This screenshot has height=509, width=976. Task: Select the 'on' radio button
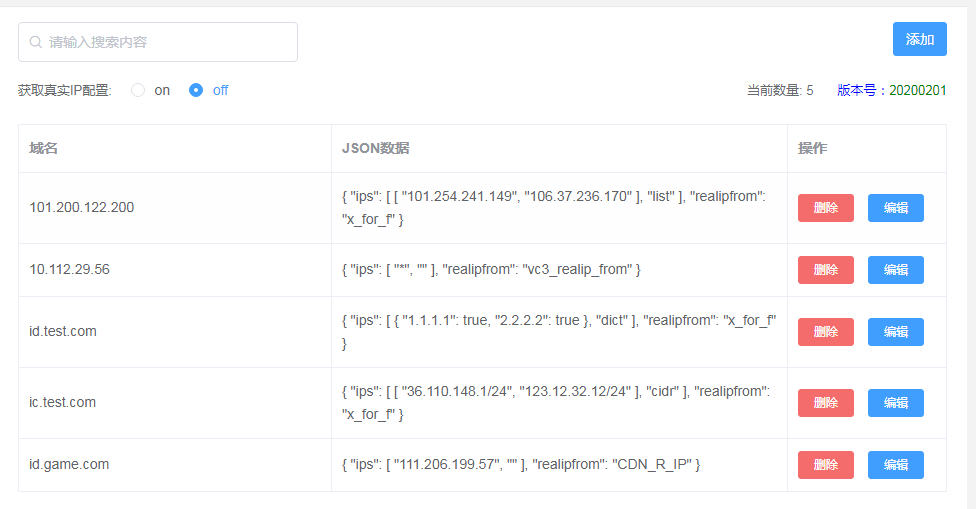[x=138, y=90]
